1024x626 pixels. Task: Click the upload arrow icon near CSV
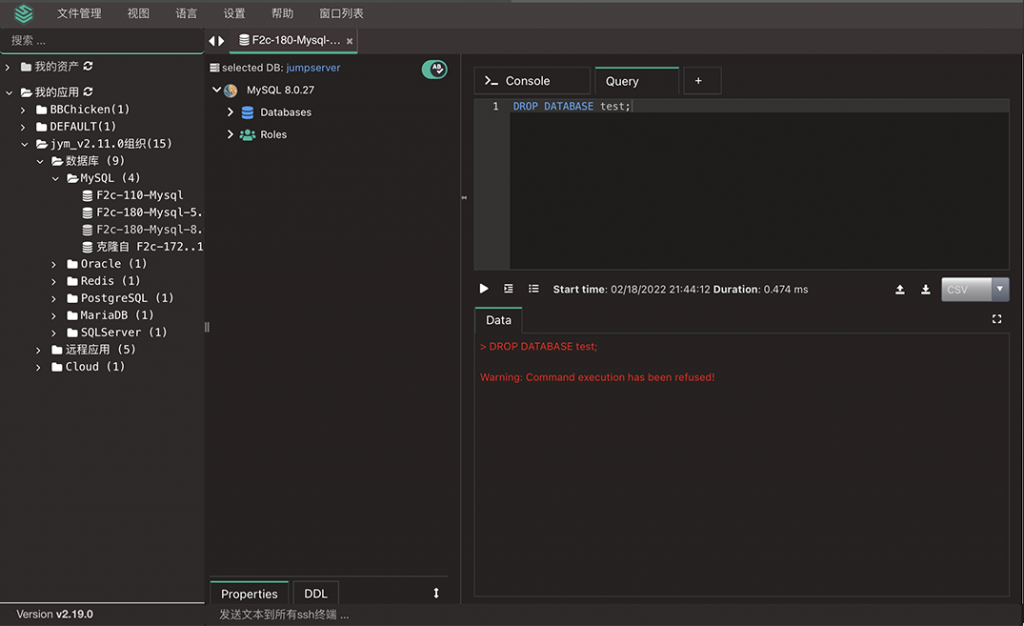[900, 289]
